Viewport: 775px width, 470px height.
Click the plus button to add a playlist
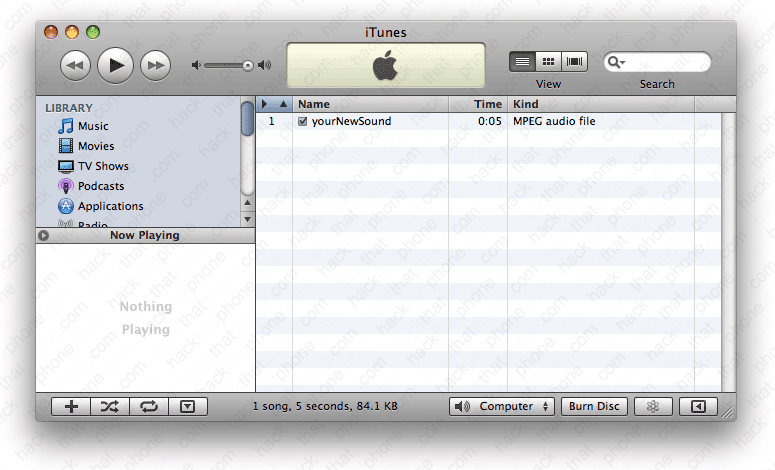click(70, 406)
